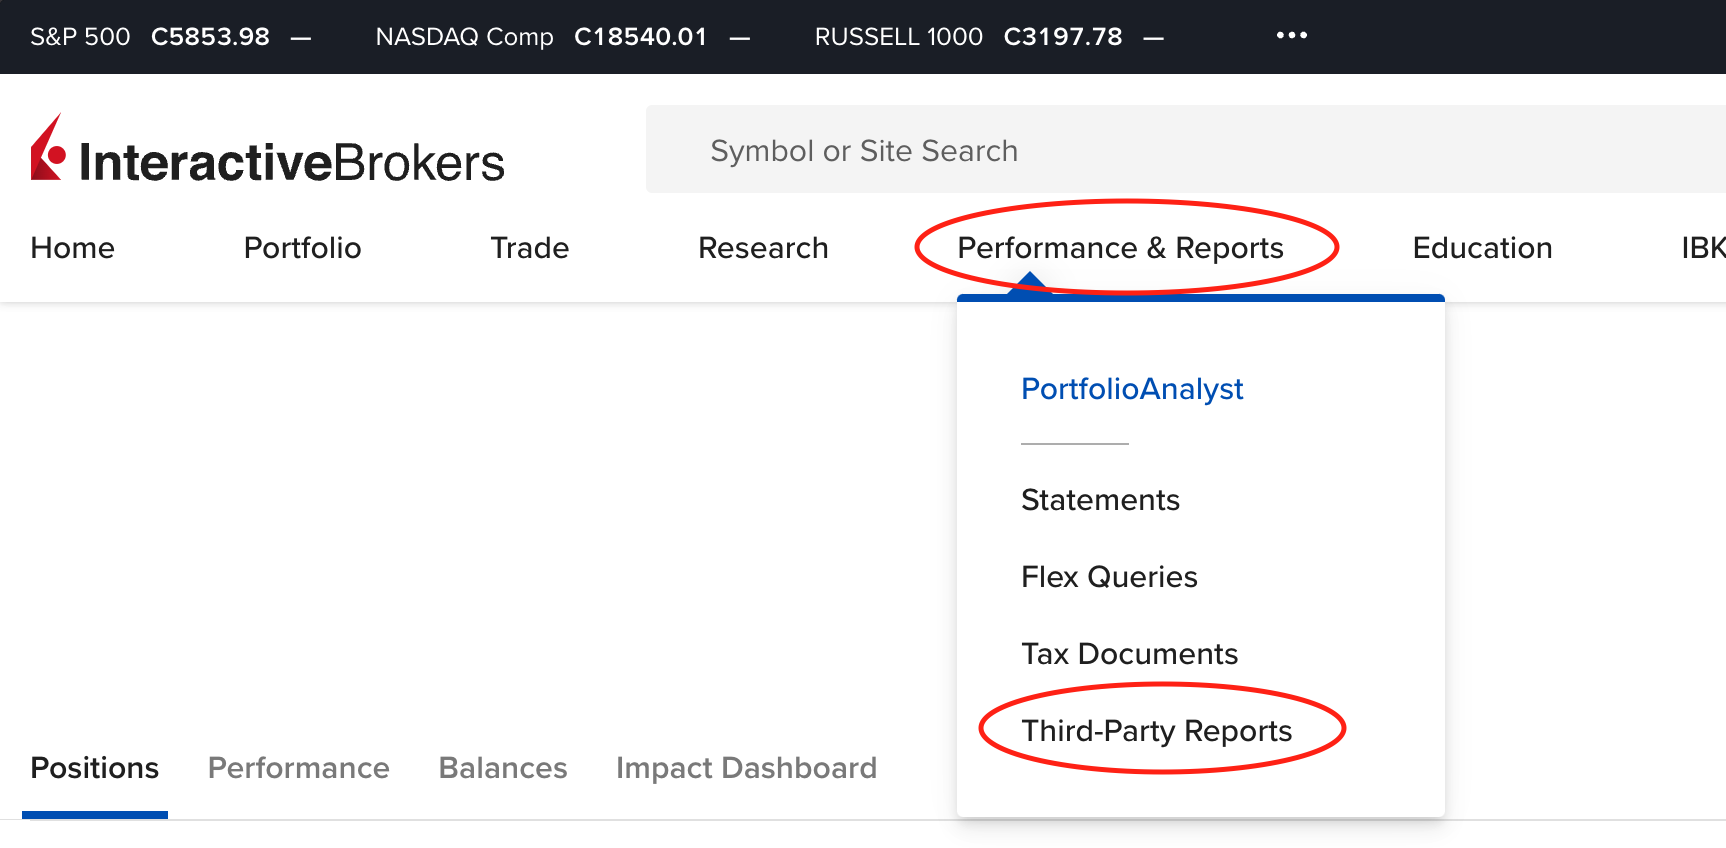Click the NASDAQ Comp ticker value C18540.01
The width and height of the screenshot is (1726, 848).
[640, 37]
